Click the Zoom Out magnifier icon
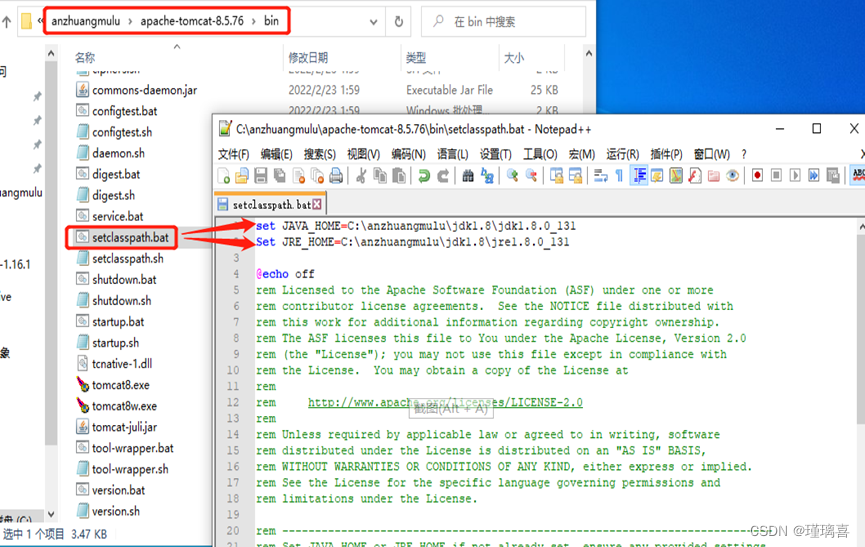865x547 pixels. pyautogui.click(x=531, y=176)
